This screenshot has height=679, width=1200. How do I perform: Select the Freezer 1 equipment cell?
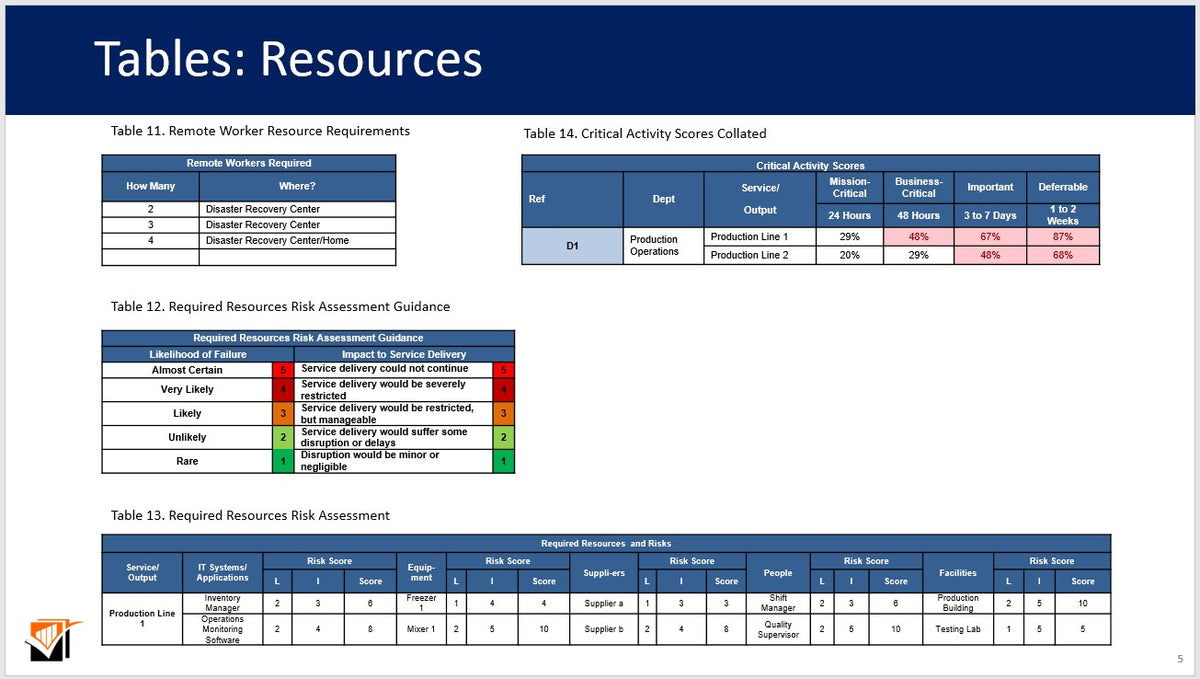coord(421,602)
